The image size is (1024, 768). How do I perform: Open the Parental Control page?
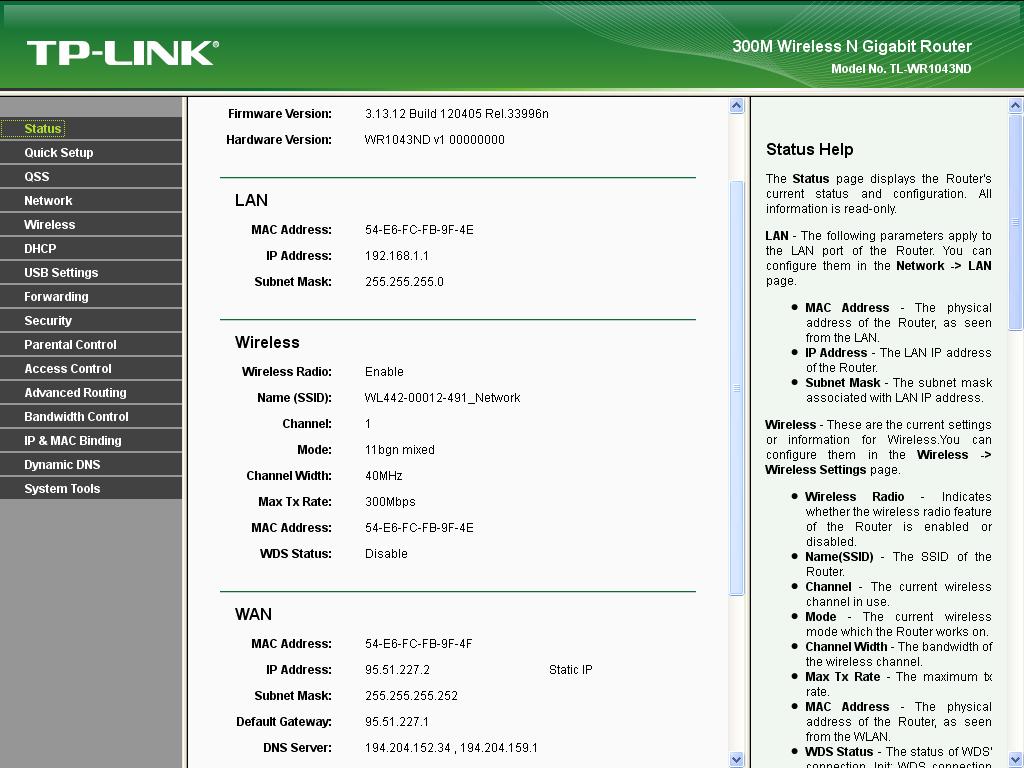(71, 345)
